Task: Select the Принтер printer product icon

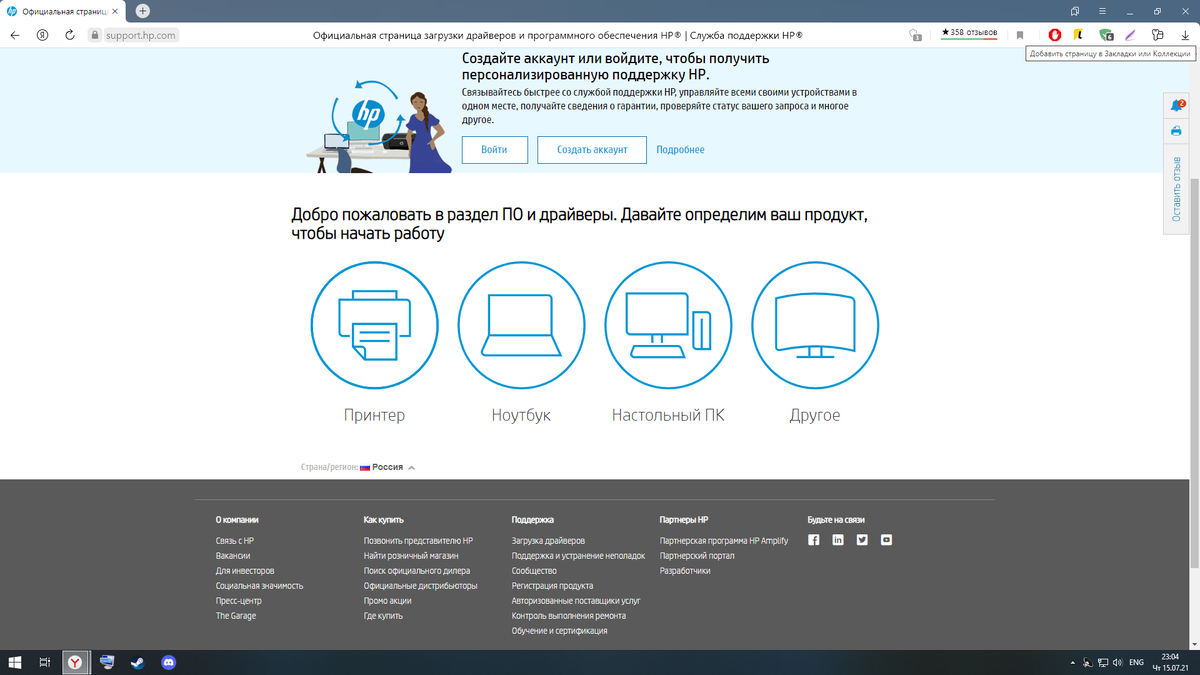Action: point(375,323)
